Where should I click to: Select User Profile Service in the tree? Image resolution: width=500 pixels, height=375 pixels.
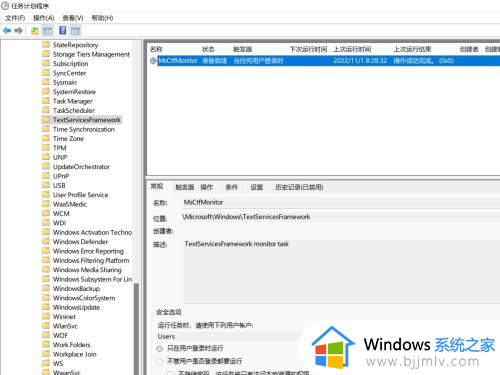[x=80, y=195]
